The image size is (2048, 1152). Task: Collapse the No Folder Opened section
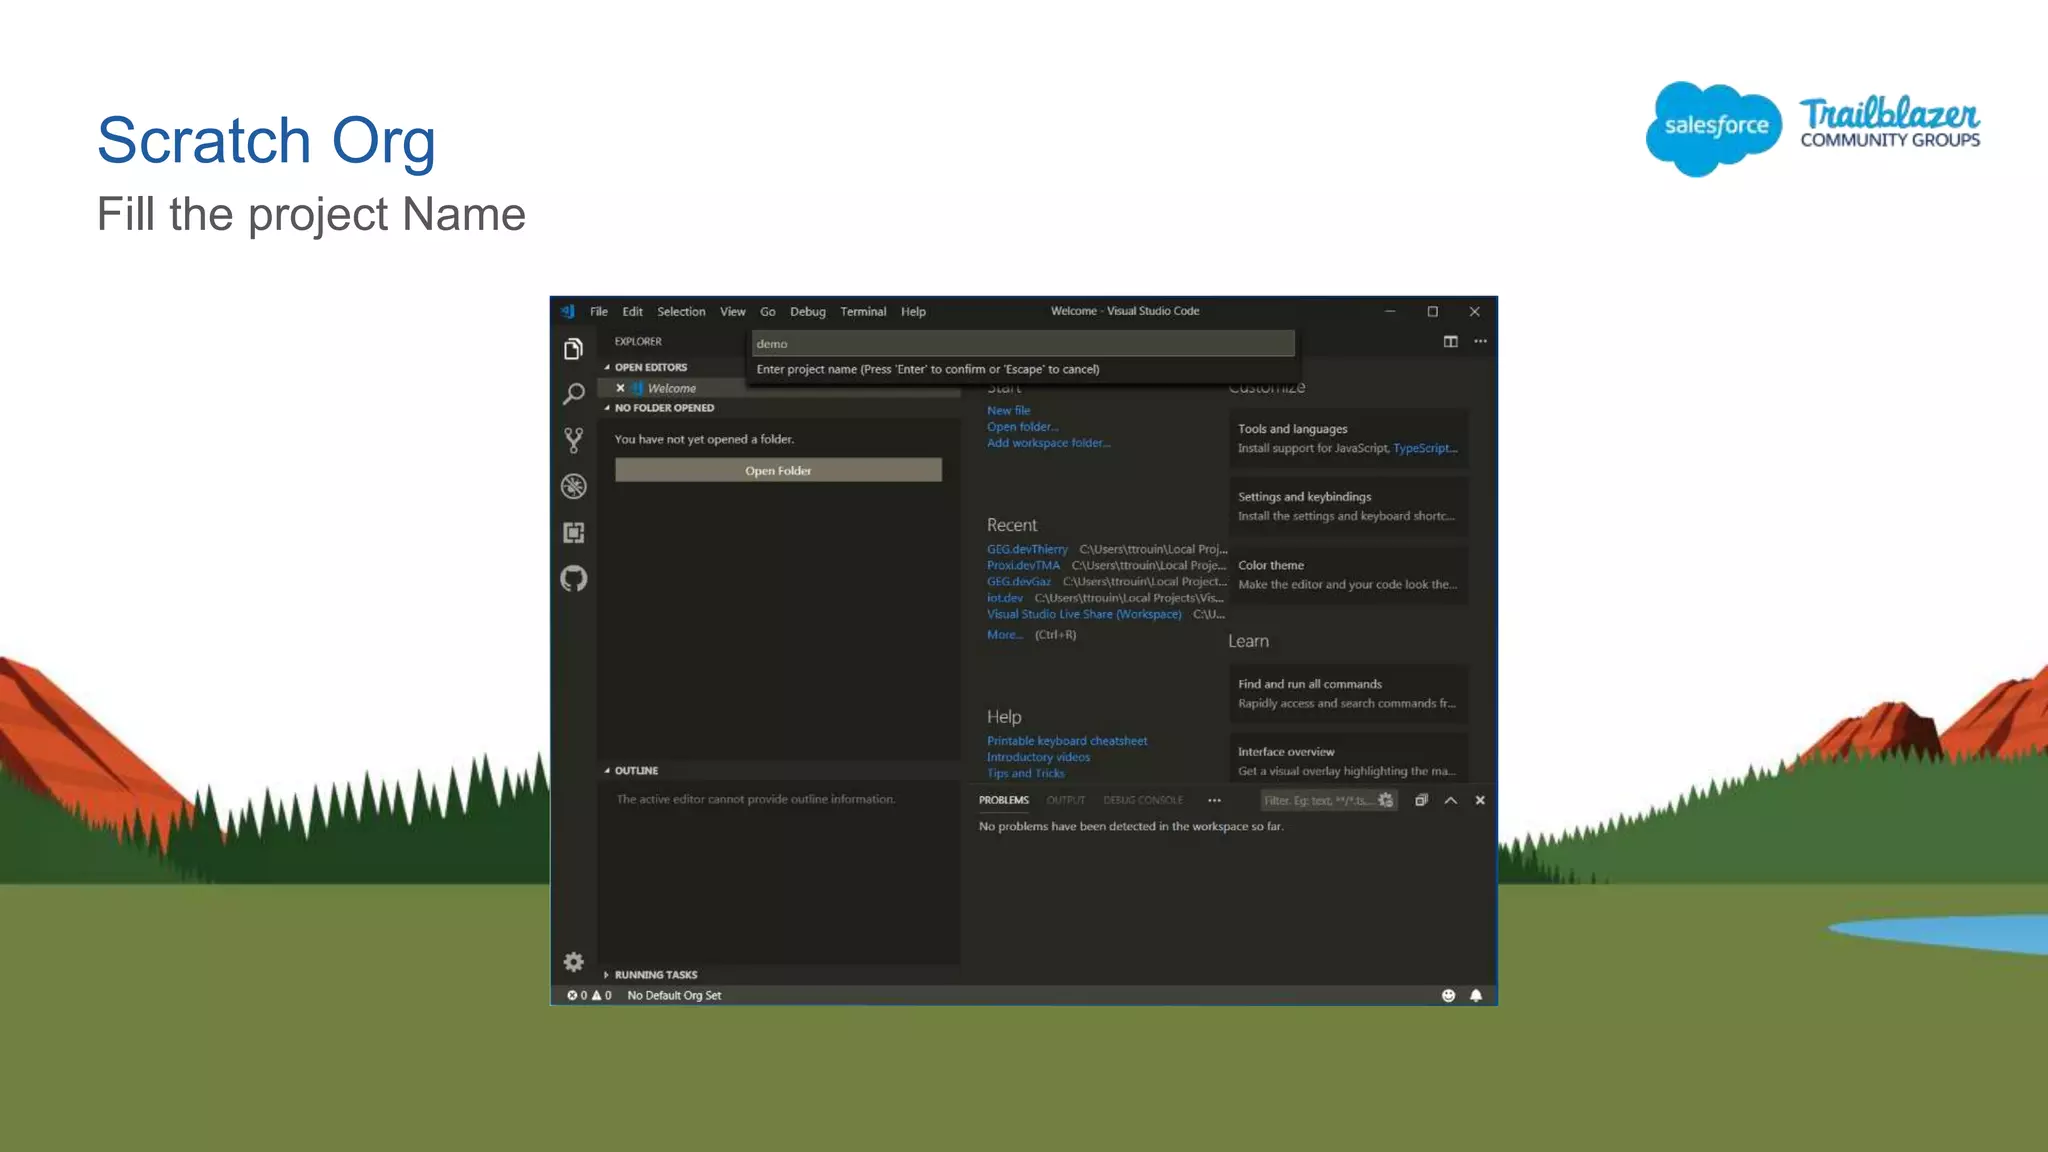click(664, 408)
